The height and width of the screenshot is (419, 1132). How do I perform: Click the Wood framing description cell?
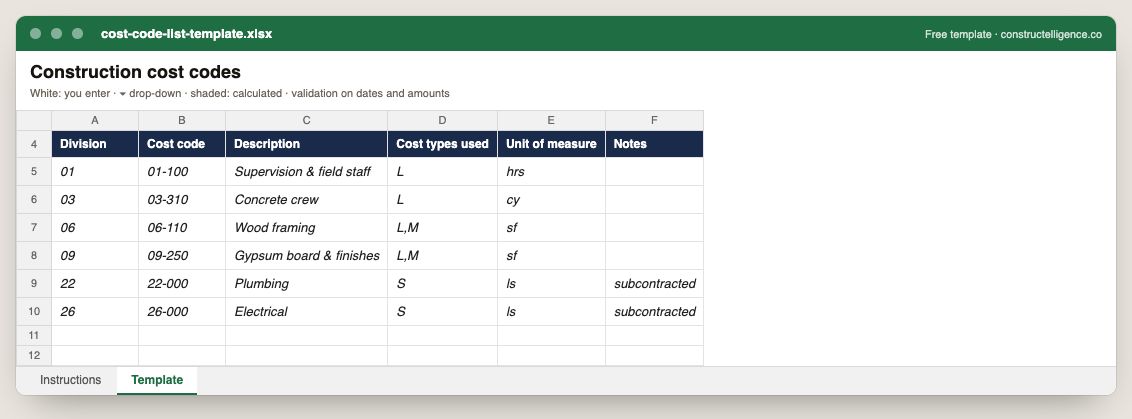point(306,228)
